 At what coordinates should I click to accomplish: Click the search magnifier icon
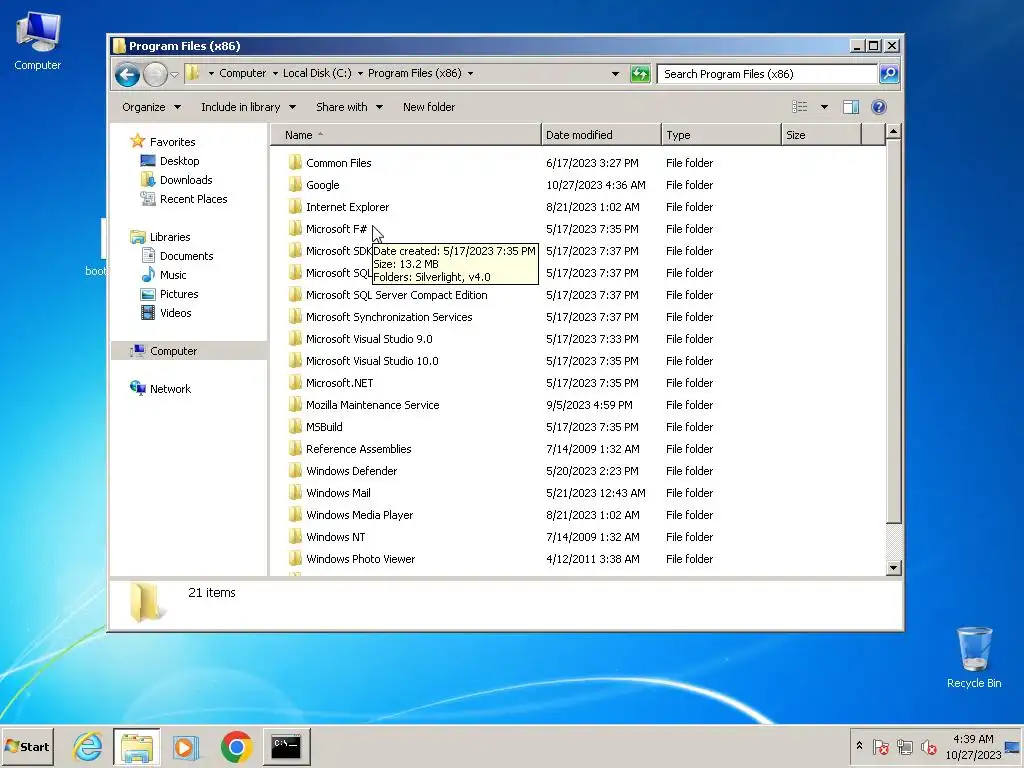(889, 74)
